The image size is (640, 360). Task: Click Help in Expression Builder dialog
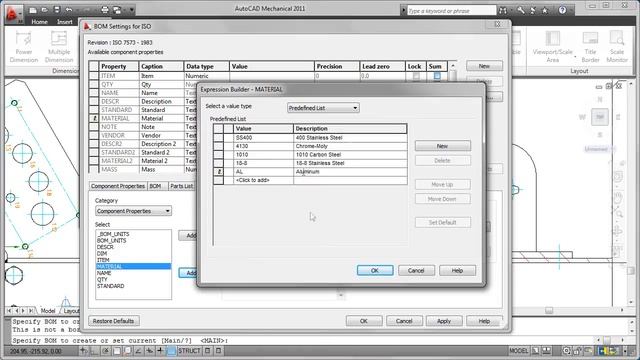point(457,271)
